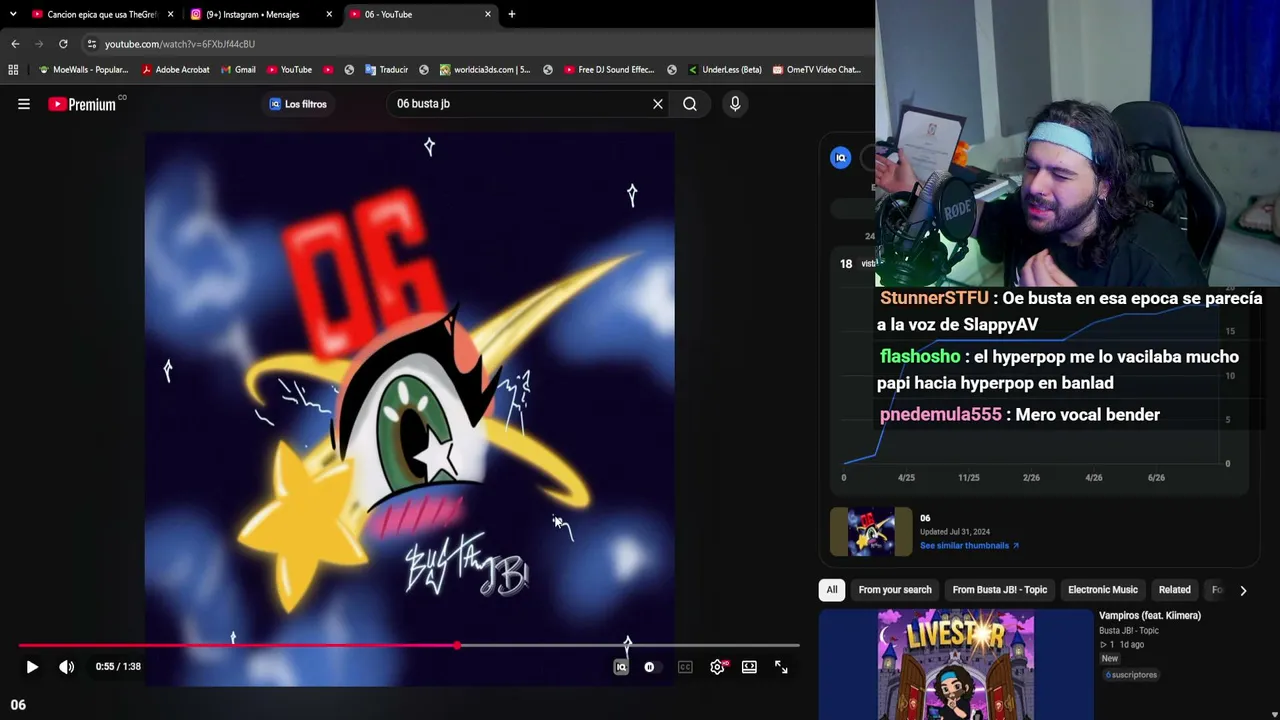The width and height of the screenshot is (1280, 720).
Task: Open the Adobe Acrobat bookmark
Action: coord(176,70)
